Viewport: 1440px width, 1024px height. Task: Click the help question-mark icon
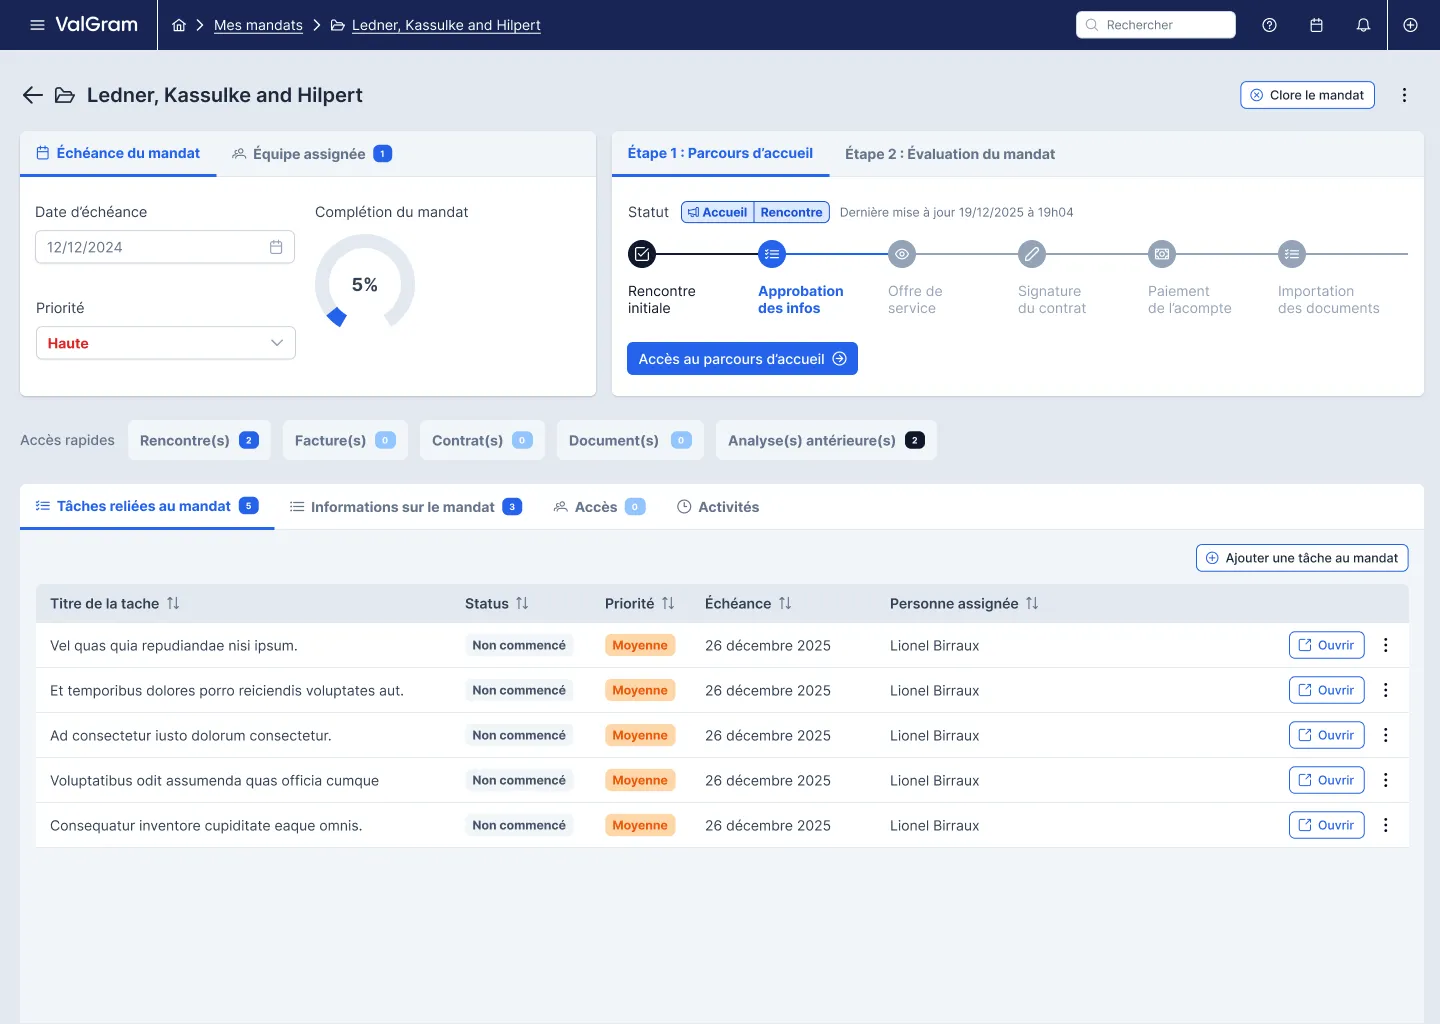point(1269,24)
